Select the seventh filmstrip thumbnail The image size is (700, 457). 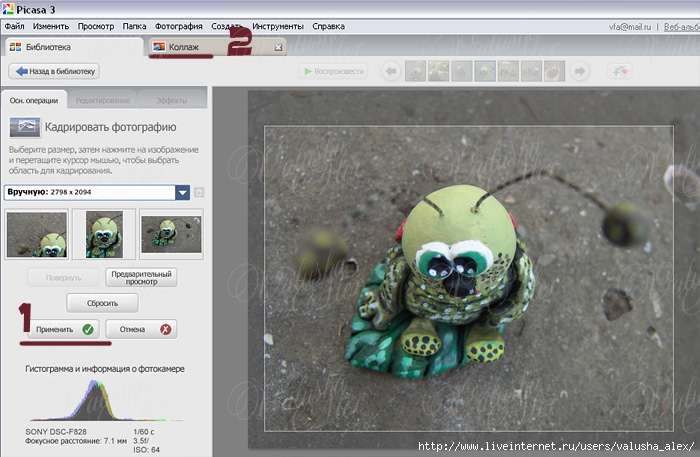click(554, 71)
